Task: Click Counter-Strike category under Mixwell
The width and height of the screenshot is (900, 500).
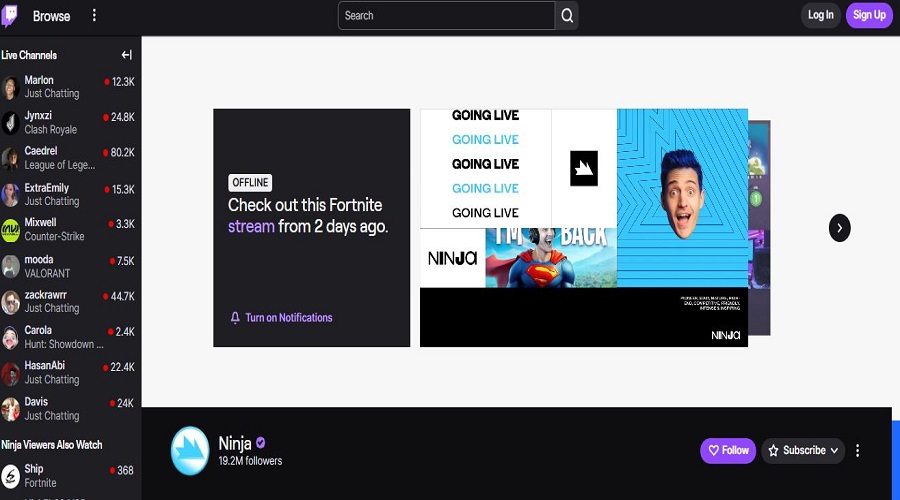Action: pyautogui.click(x=54, y=237)
